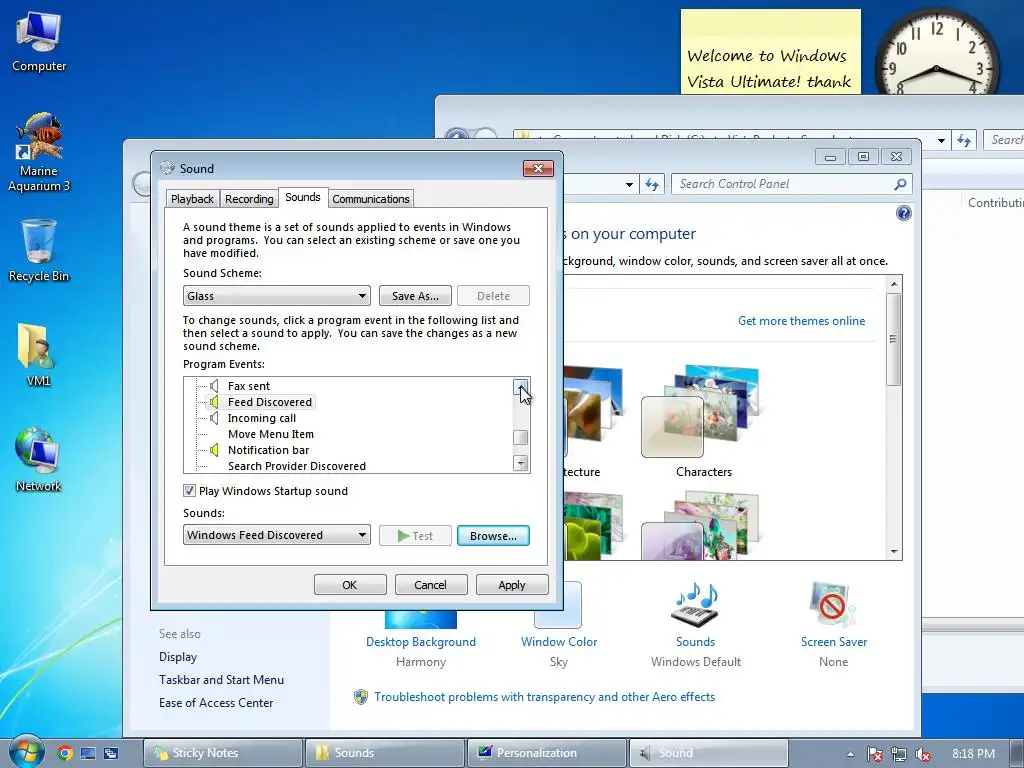
Task: Switch to the Sounds tab
Action: coord(302,197)
